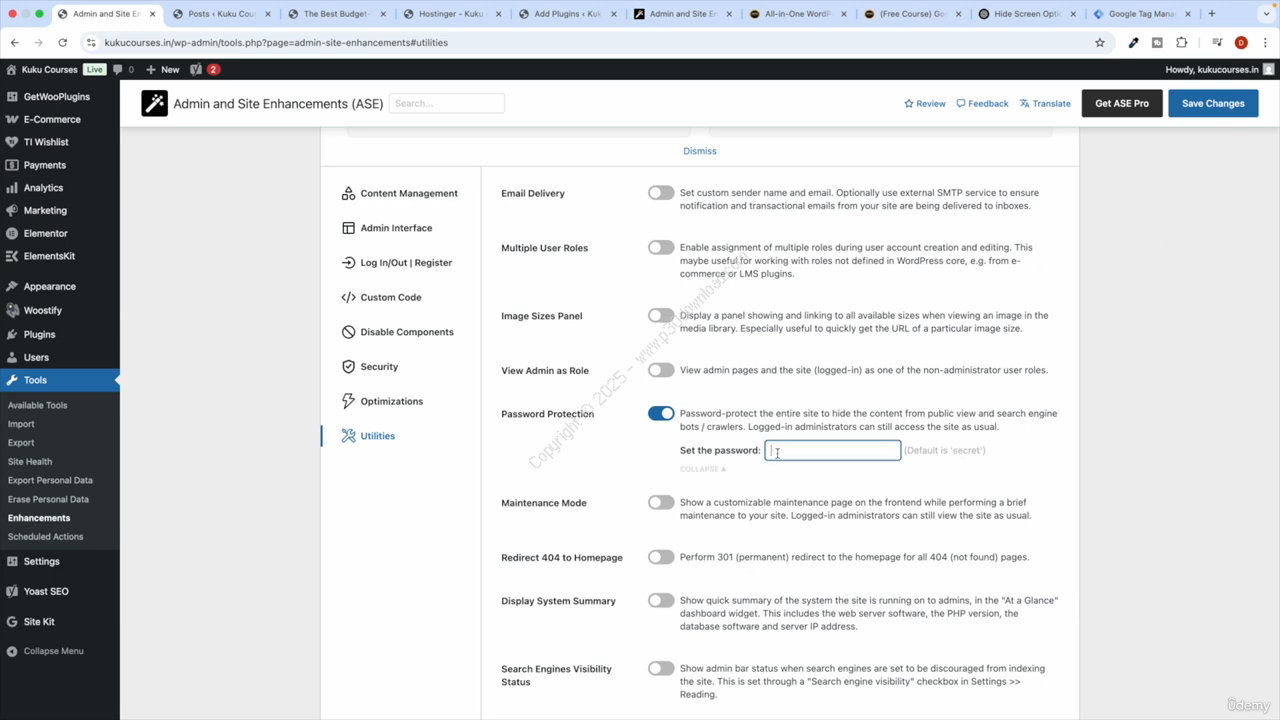Screen dimensions: 1280x720
Task: Click the ASE settings search box
Action: click(446, 103)
